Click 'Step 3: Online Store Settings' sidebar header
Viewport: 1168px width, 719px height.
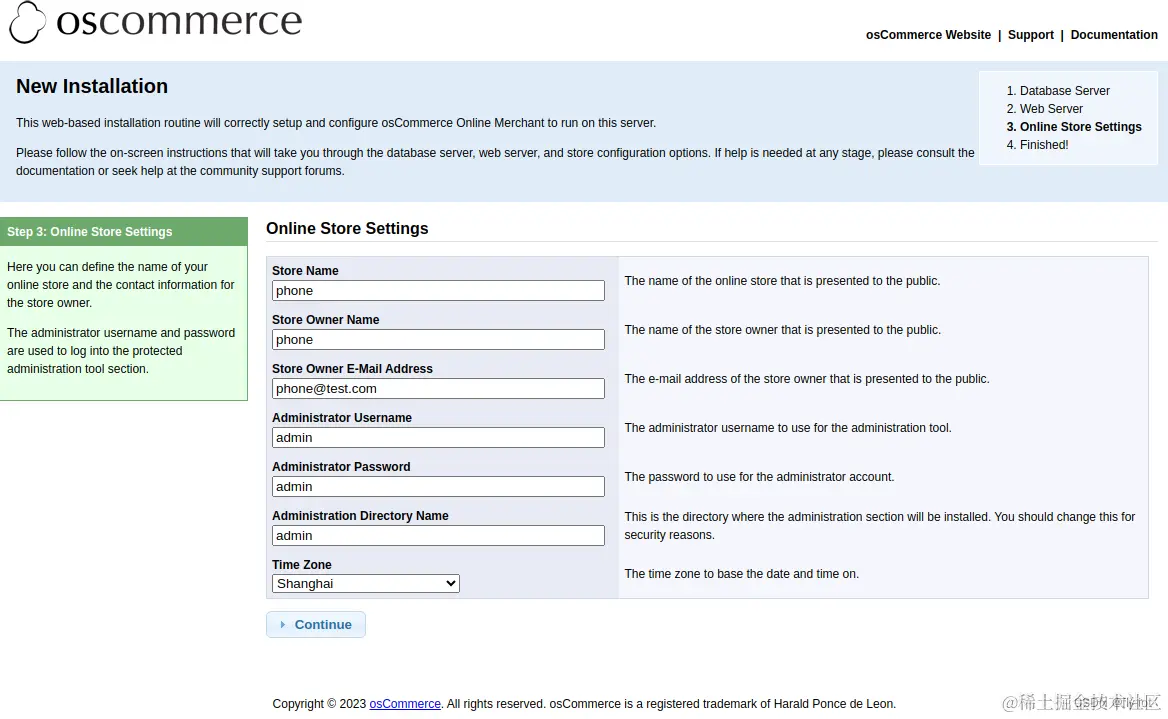(x=124, y=232)
